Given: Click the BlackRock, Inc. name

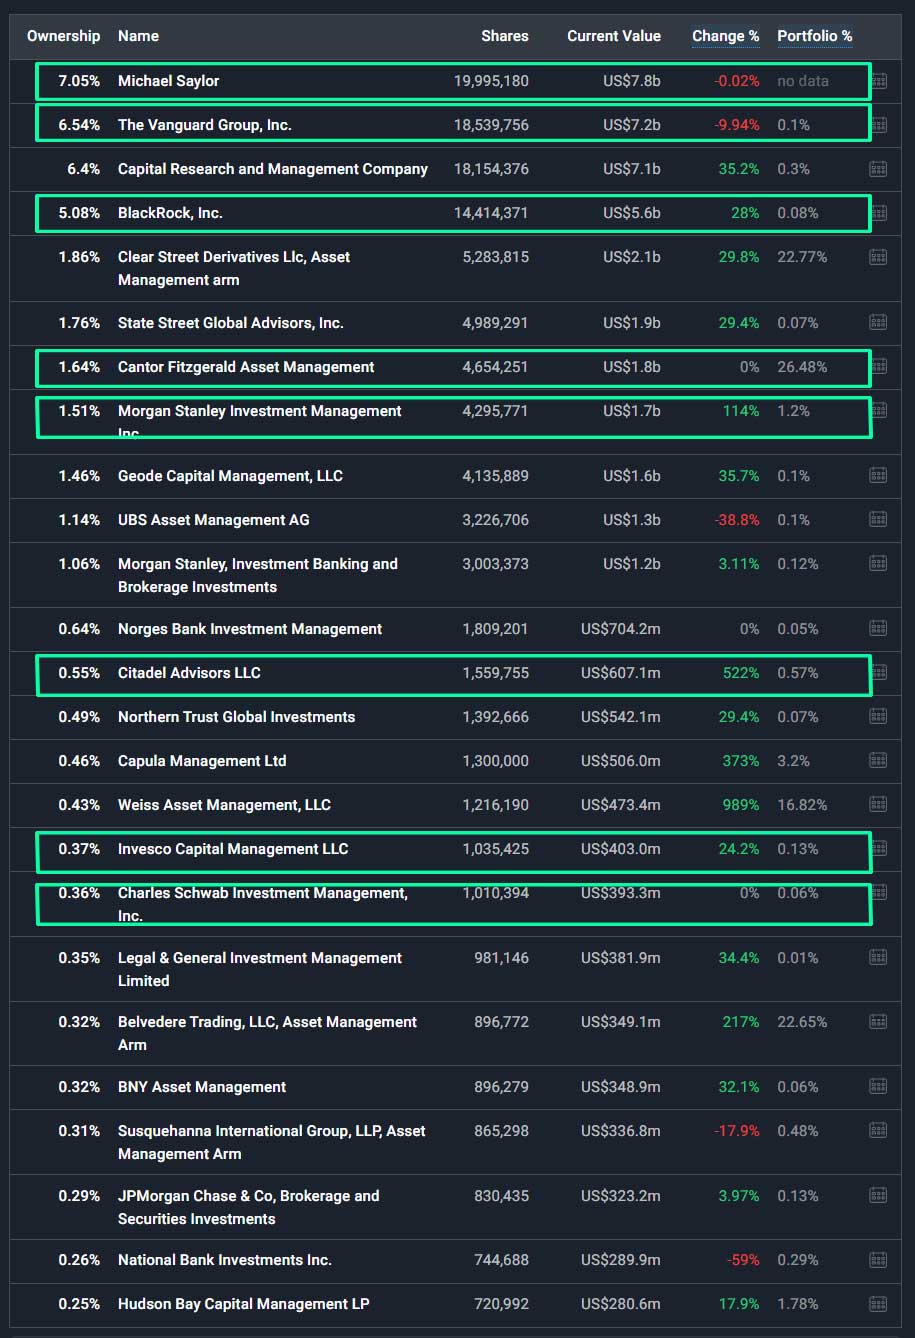Looking at the screenshot, I should coord(170,213).
